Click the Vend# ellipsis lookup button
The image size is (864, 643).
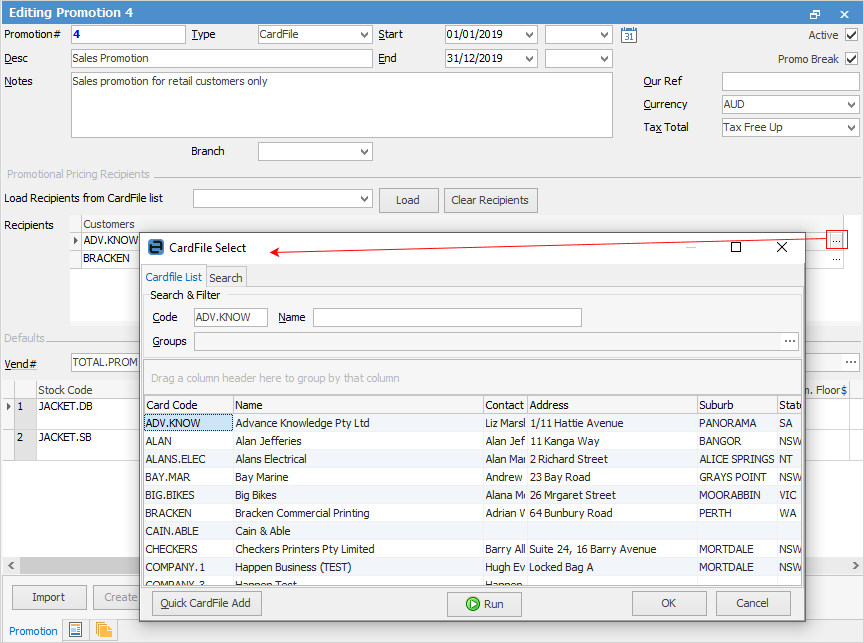pyautogui.click(x=851, y=362)
